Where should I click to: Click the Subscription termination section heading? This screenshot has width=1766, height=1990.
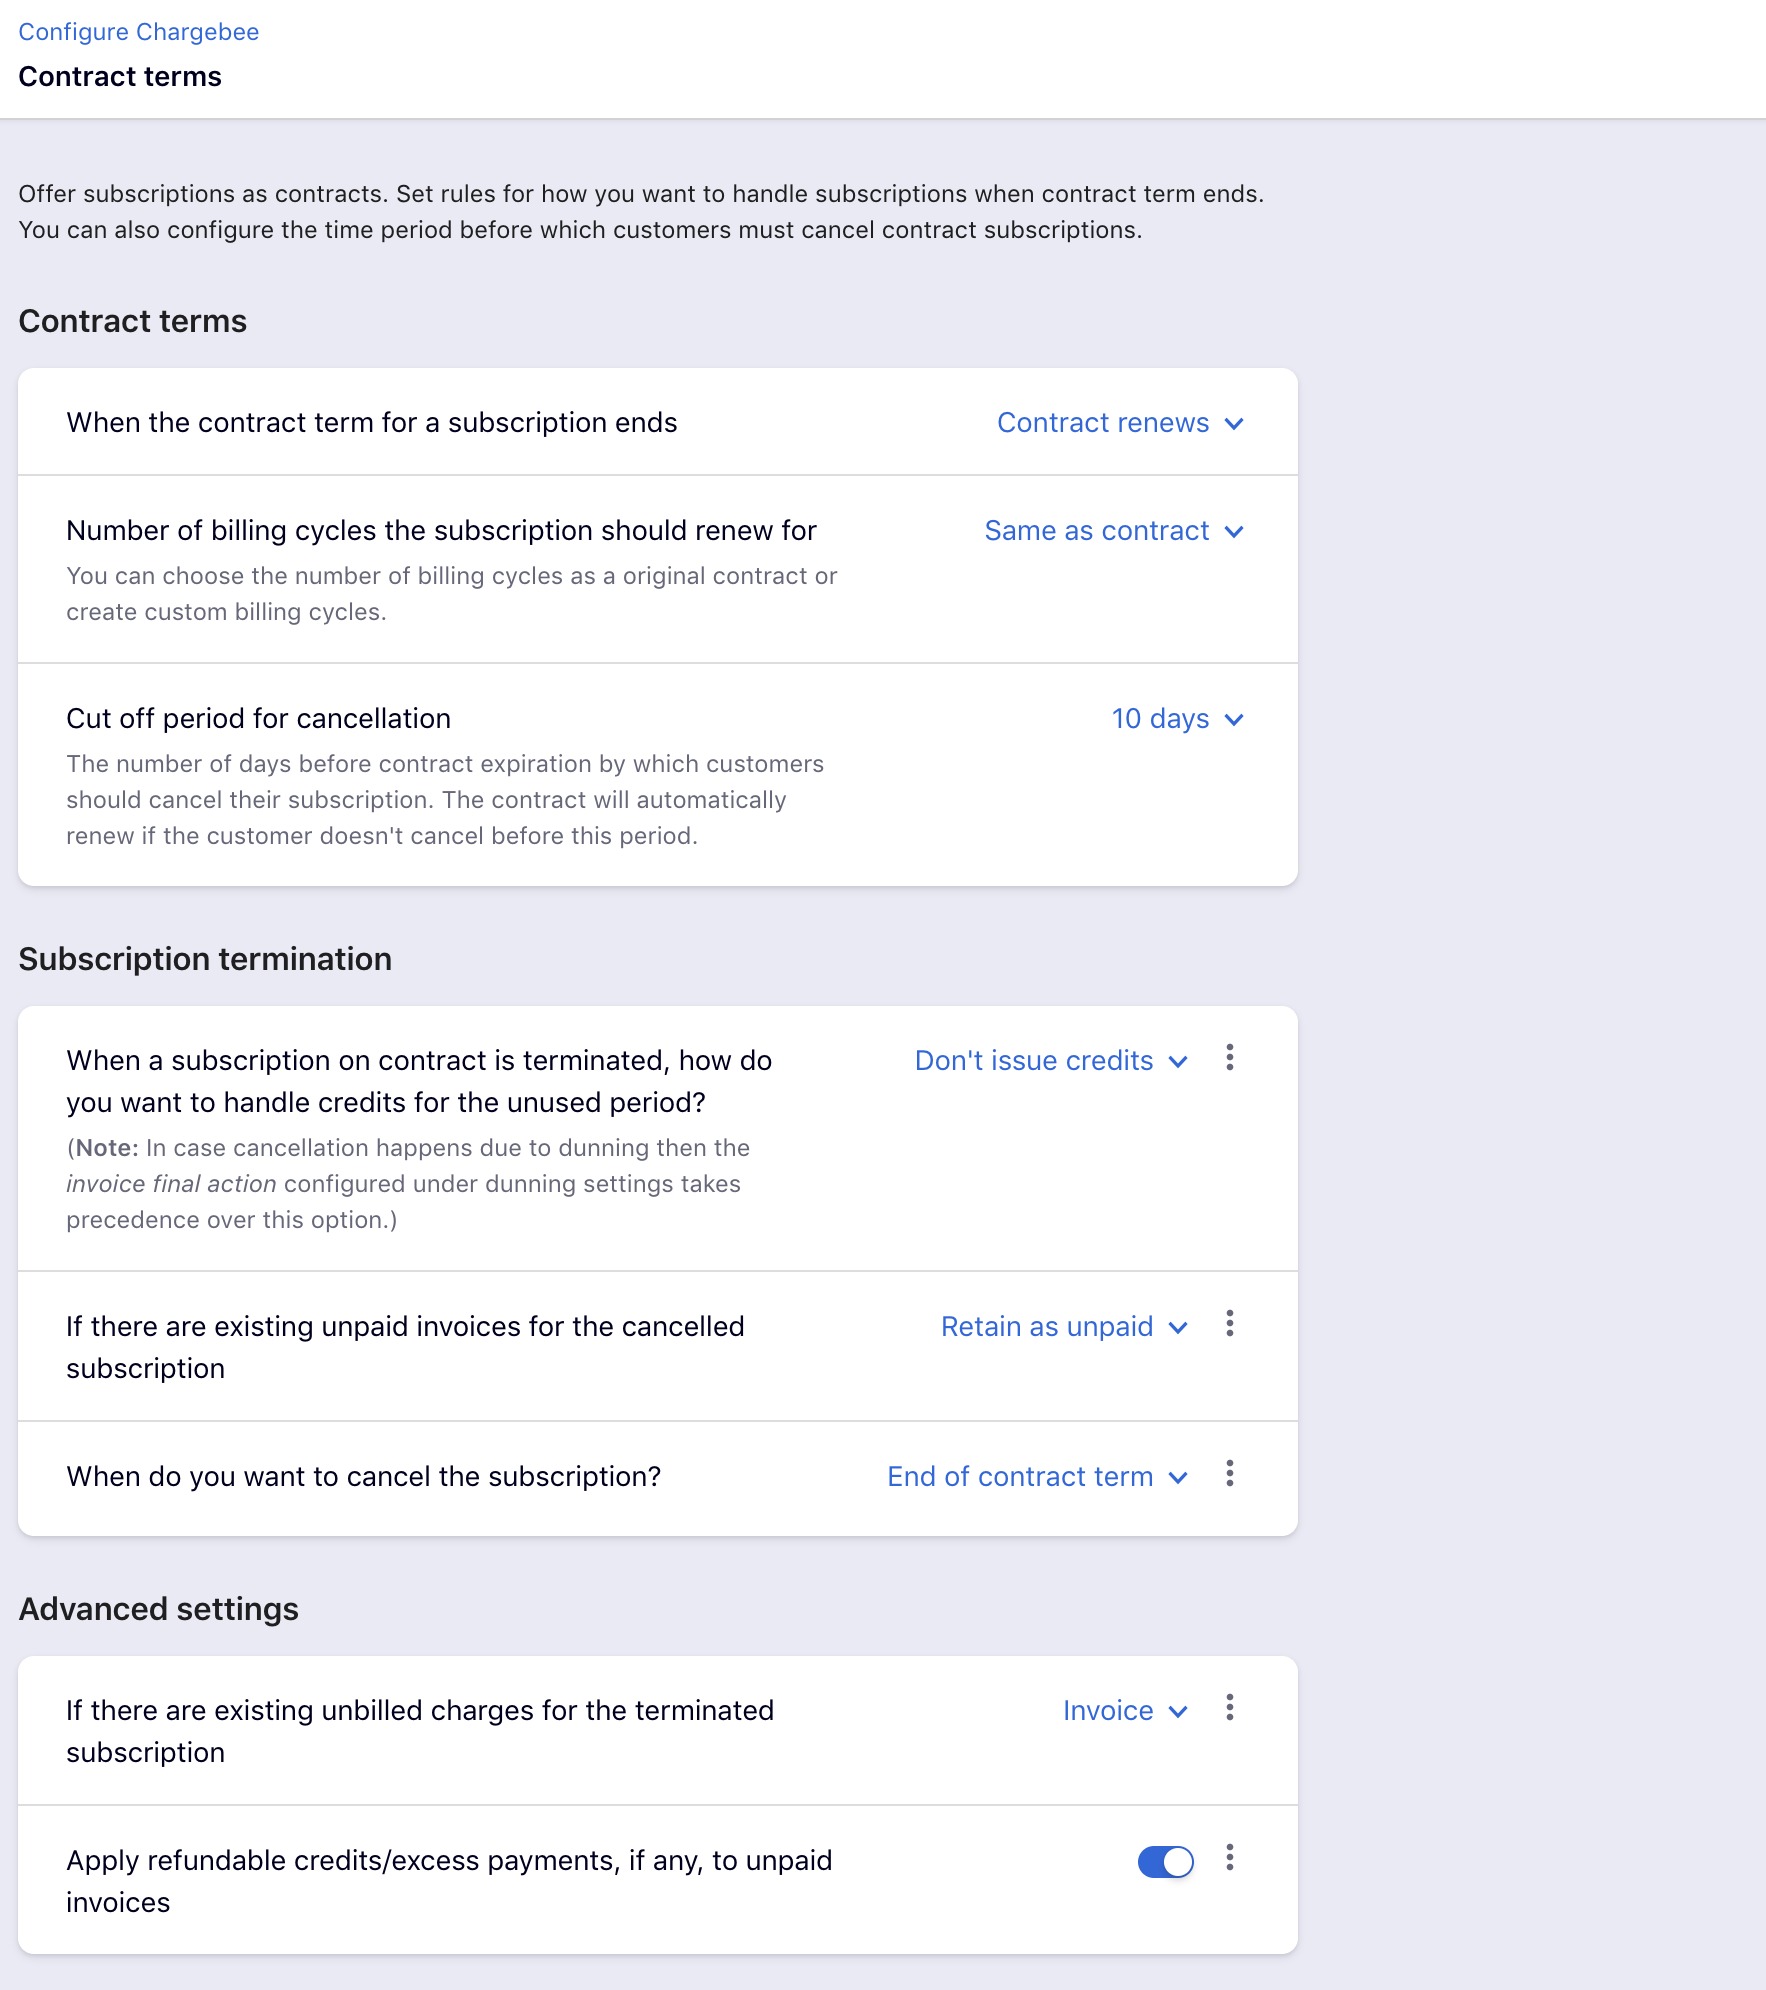click(x=205, y=959)
